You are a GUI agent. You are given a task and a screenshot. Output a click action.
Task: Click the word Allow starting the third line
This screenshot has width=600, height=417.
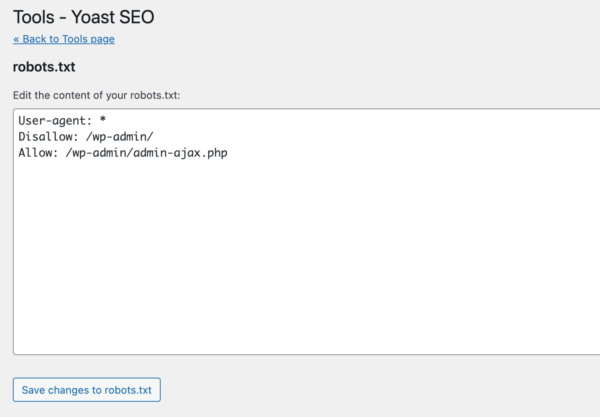pyautogui.click(x=36, y=153)
